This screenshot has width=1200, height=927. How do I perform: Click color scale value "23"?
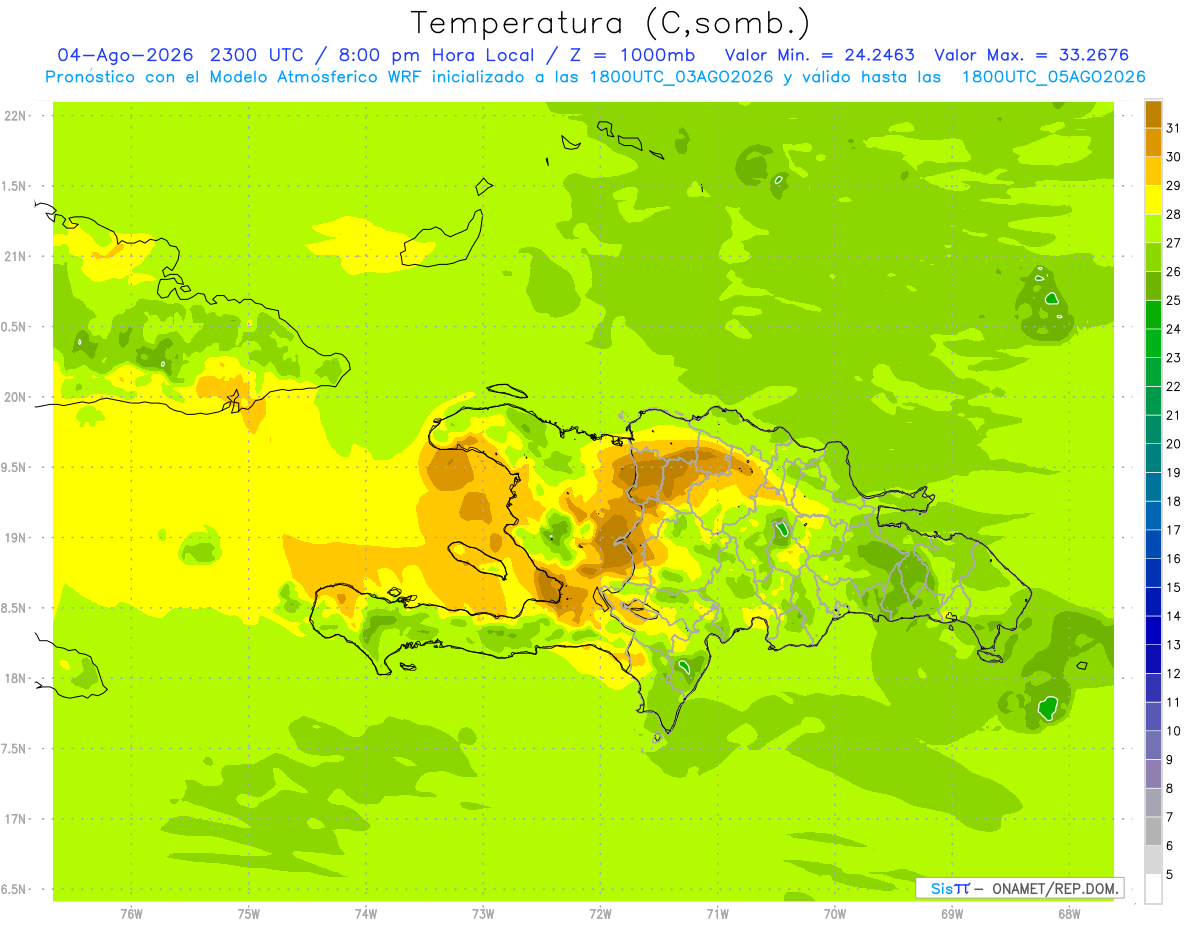click(x=1174, y=358)
